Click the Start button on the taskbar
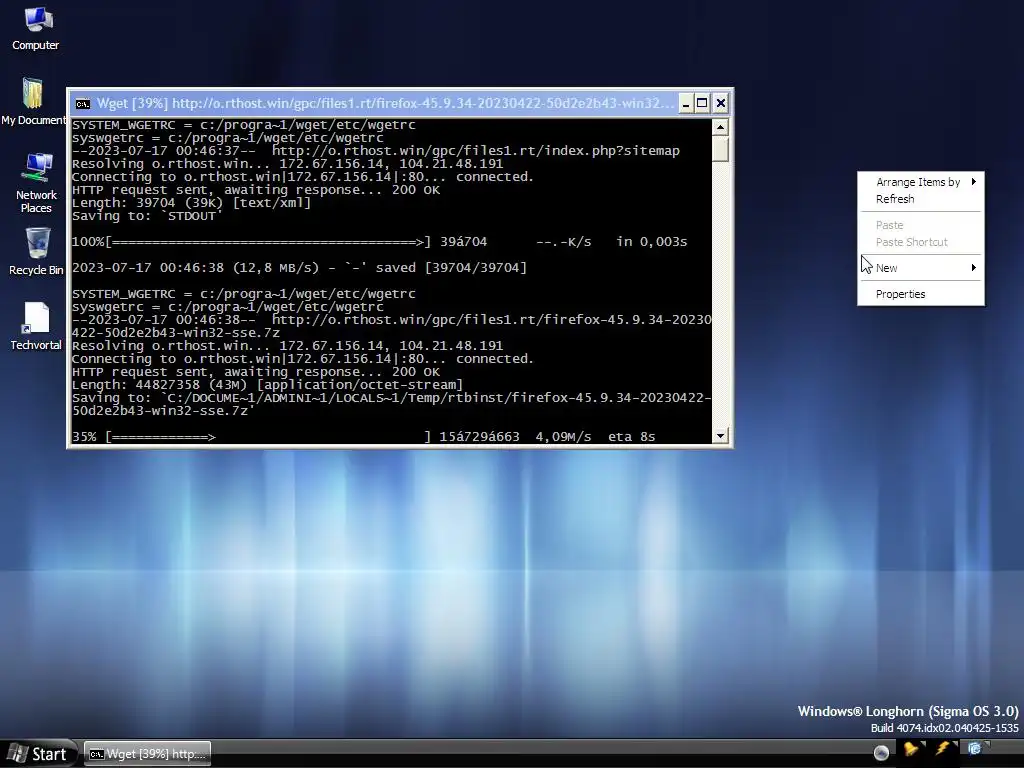Image resolution: width=1024 pixels, height=768 pixels. pyautogui.click(x=39, y=754)
